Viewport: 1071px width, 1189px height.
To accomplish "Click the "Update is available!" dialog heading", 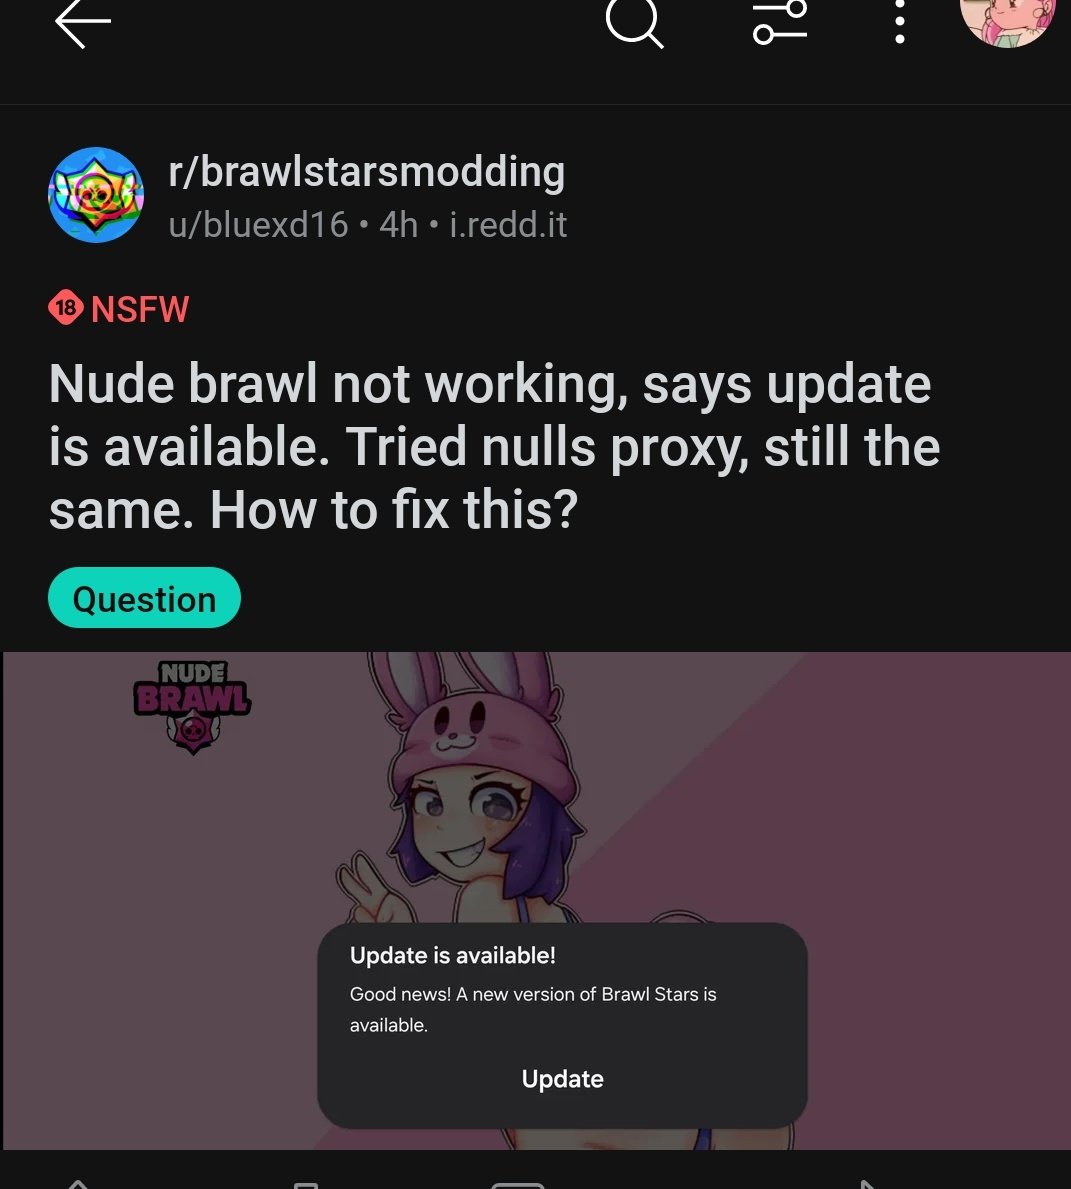I will [x=453, y=955].
